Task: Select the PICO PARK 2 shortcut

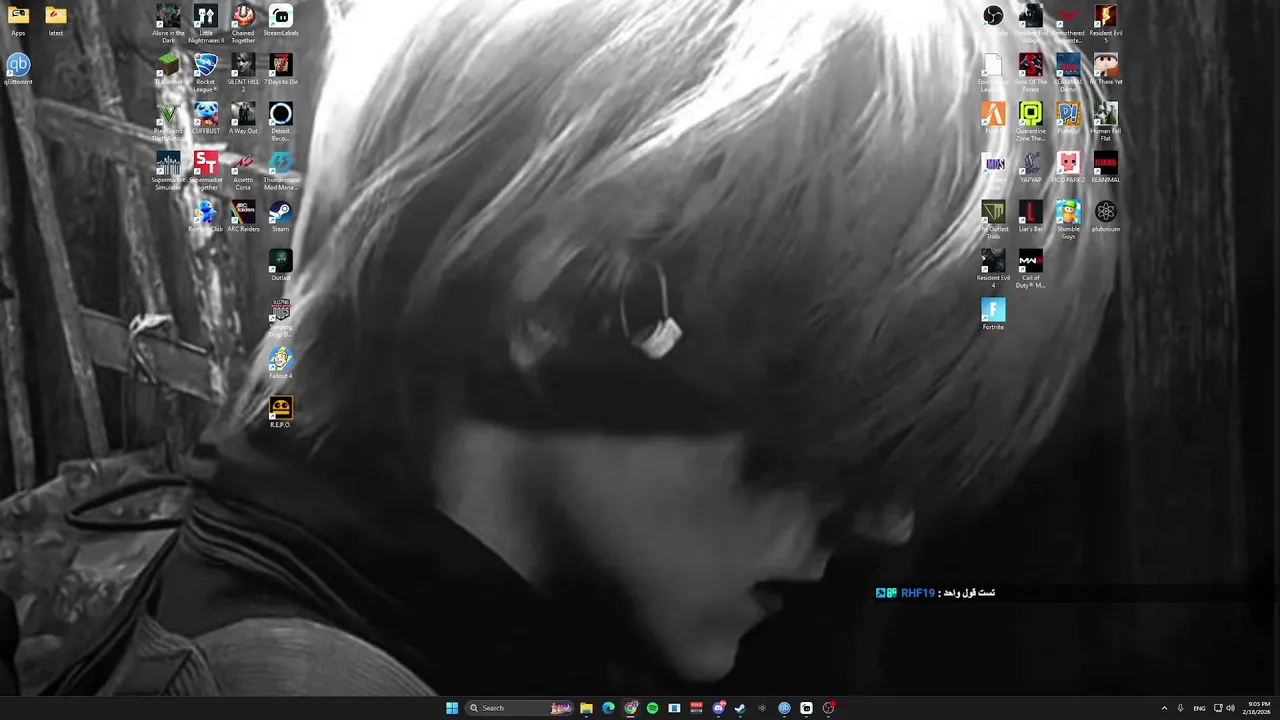Action: 1068,168
